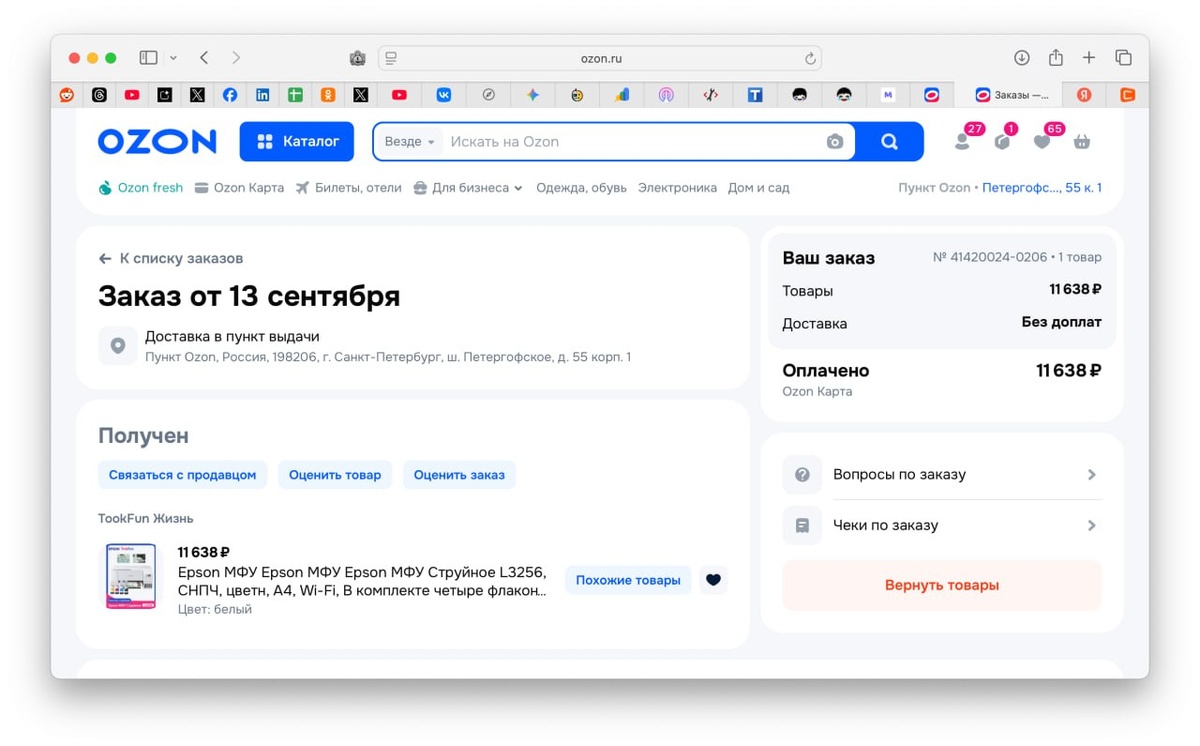Expand 'Вопросы по заказу' row
The width and height of the screenshot is (1200, 746).
click(x=942, y=475)
